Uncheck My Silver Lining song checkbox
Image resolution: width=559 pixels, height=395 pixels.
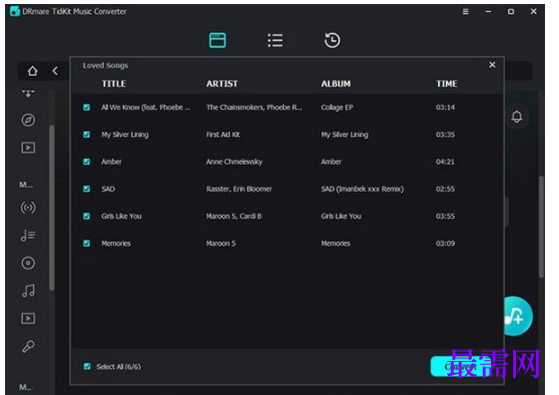[x=87, y=134]
